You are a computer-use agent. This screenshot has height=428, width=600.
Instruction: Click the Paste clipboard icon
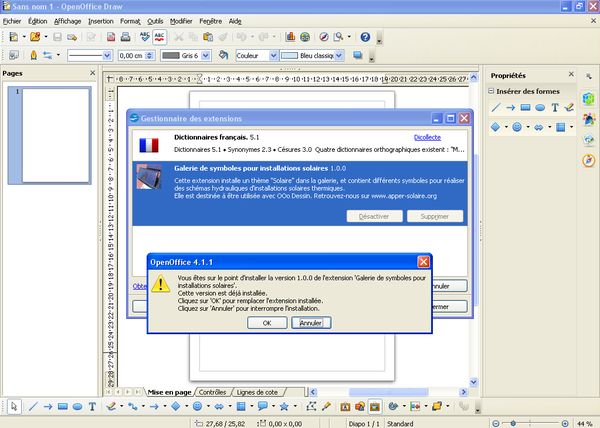tap(208, 37)
